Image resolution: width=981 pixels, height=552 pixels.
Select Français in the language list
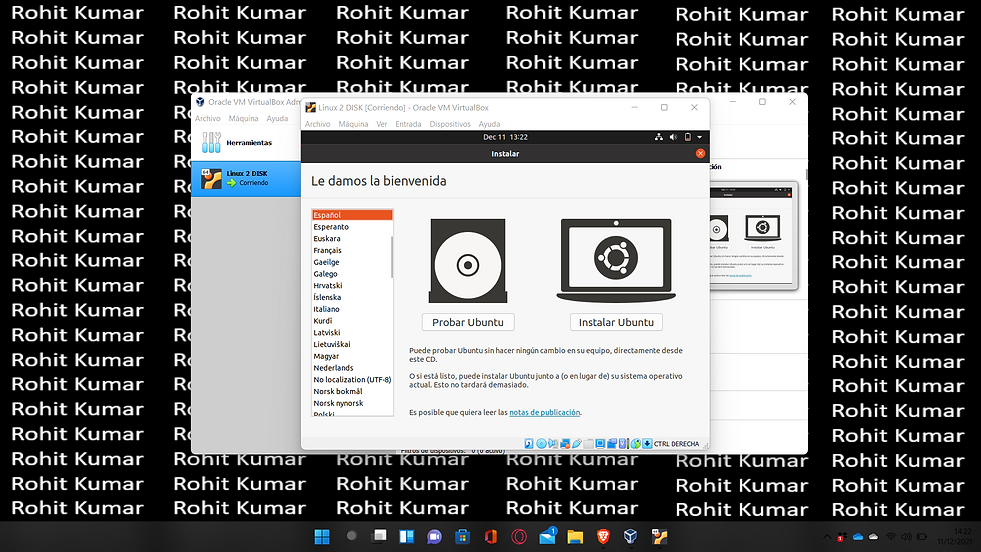tap(352, 250)
